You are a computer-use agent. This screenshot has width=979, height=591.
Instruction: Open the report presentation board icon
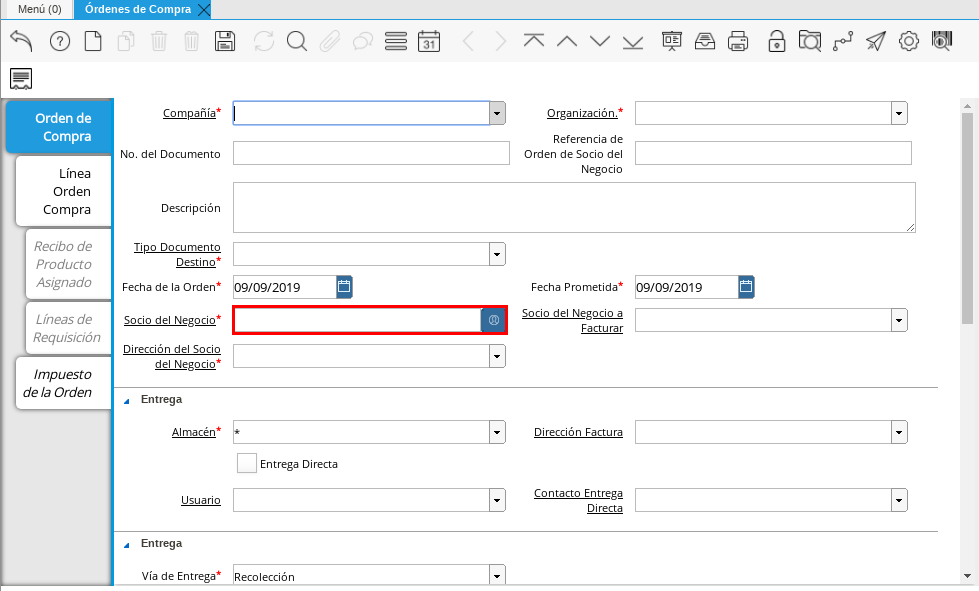pos(672,42)
